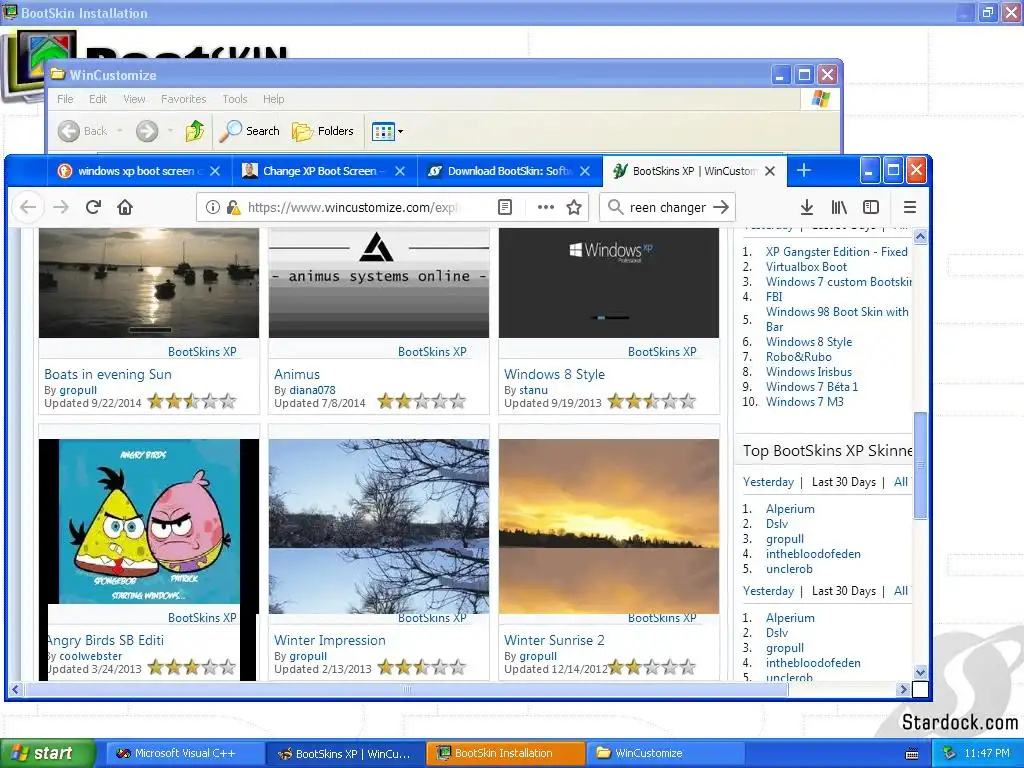
Task: Toggle Firefox sidebar icon
Action: point(871,208)
